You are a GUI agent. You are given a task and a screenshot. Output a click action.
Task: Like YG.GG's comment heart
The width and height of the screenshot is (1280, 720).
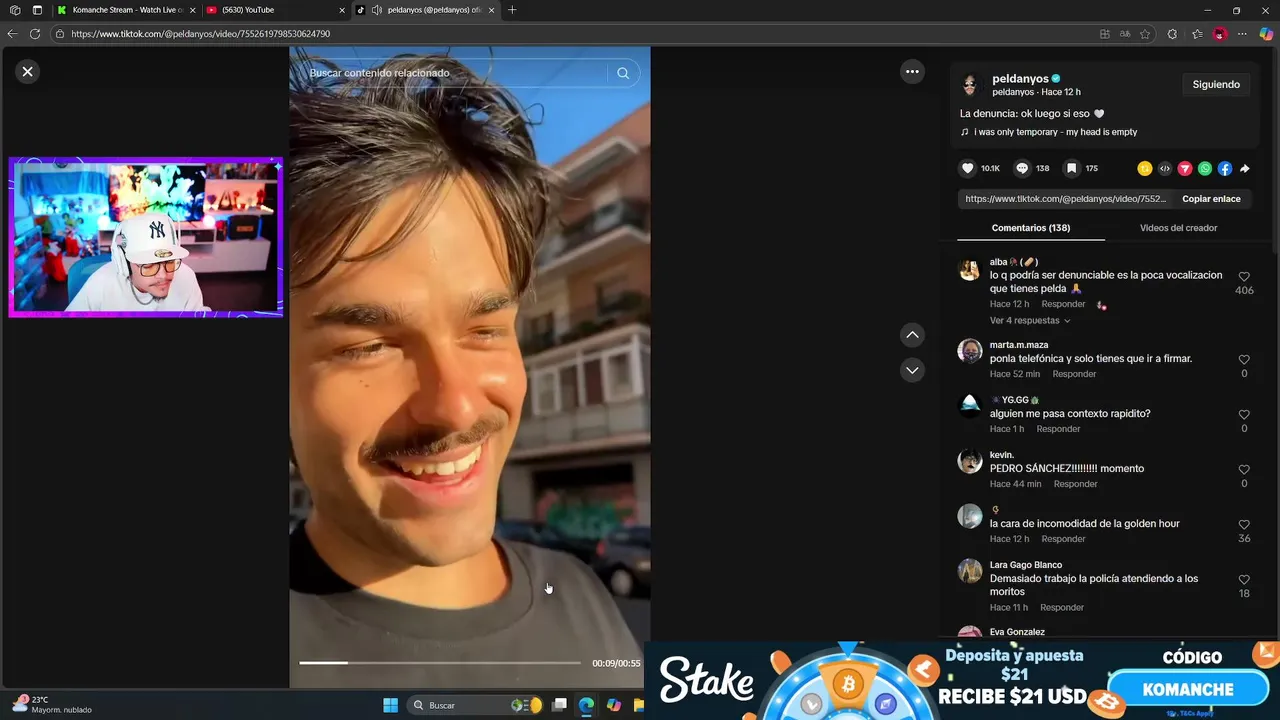[1244, 415]
